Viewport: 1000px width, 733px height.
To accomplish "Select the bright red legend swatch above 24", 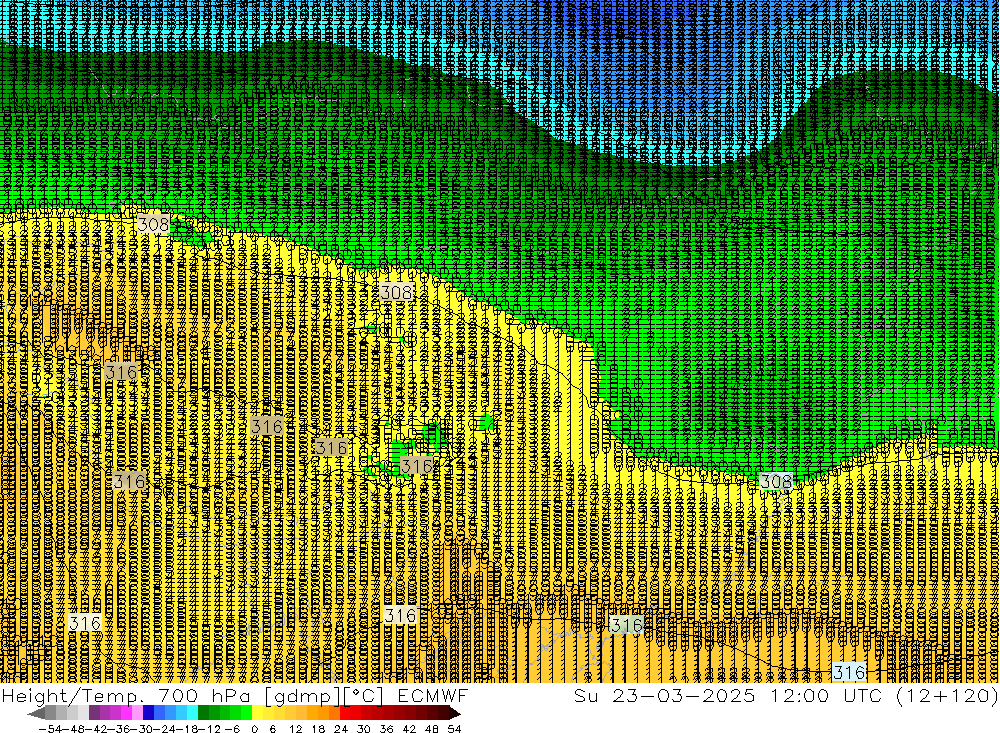I will (345, 712).
